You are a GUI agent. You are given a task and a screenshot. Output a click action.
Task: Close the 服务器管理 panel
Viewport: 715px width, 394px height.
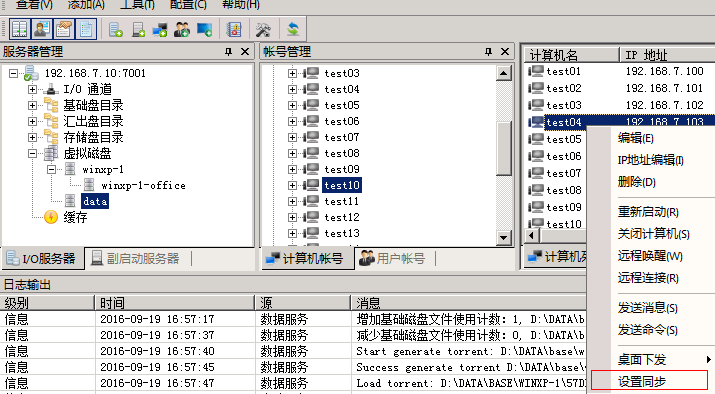coord(245,52)
